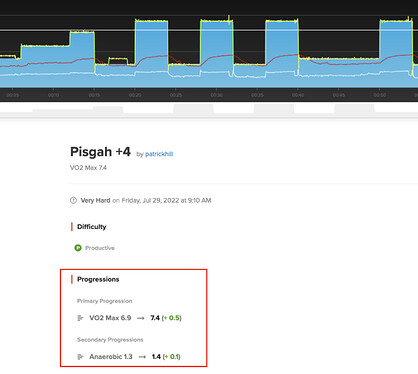Click the 'Very Hard' rating text
418x374 pixels.
point(95,200)
